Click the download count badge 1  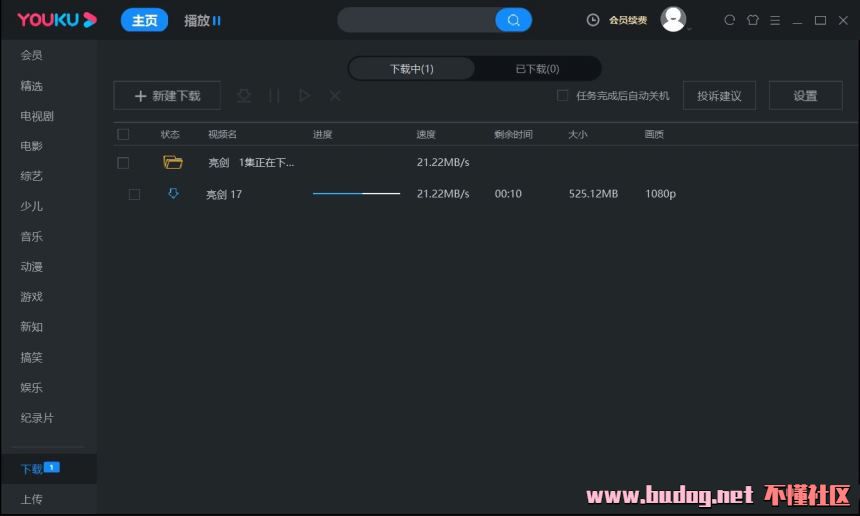point(52,467)
